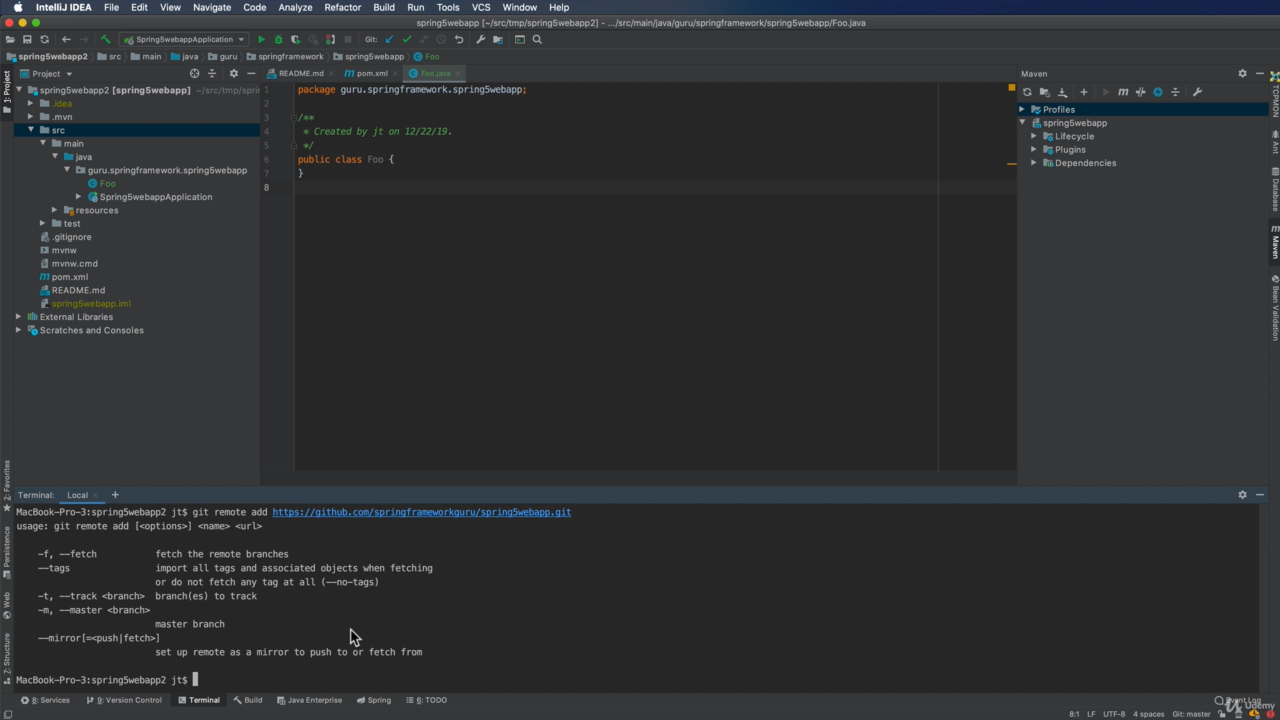Toggle Maven offline mode
The height and width of the screenshot is (720, 1280).
click(x=1140, y=92)
